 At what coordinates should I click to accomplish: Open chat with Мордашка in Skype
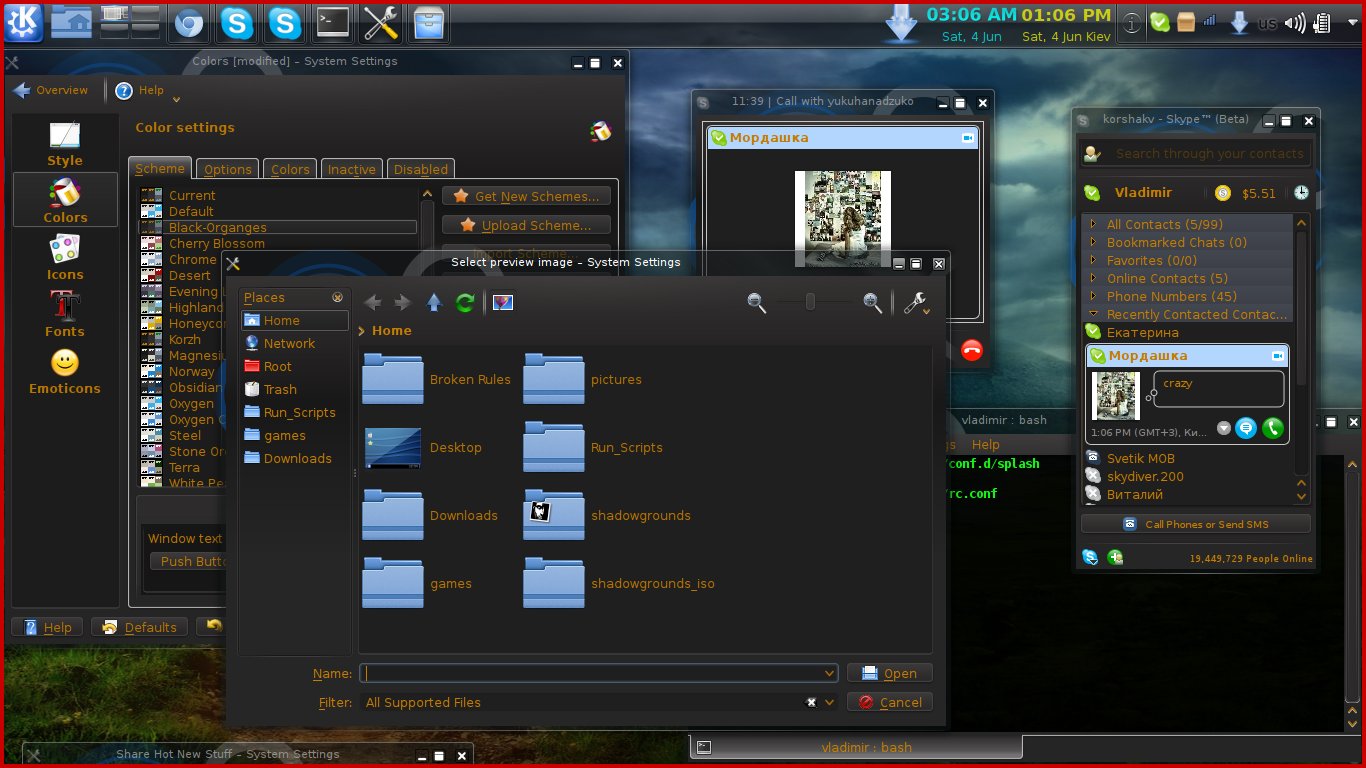click(x=1245, y=428)
